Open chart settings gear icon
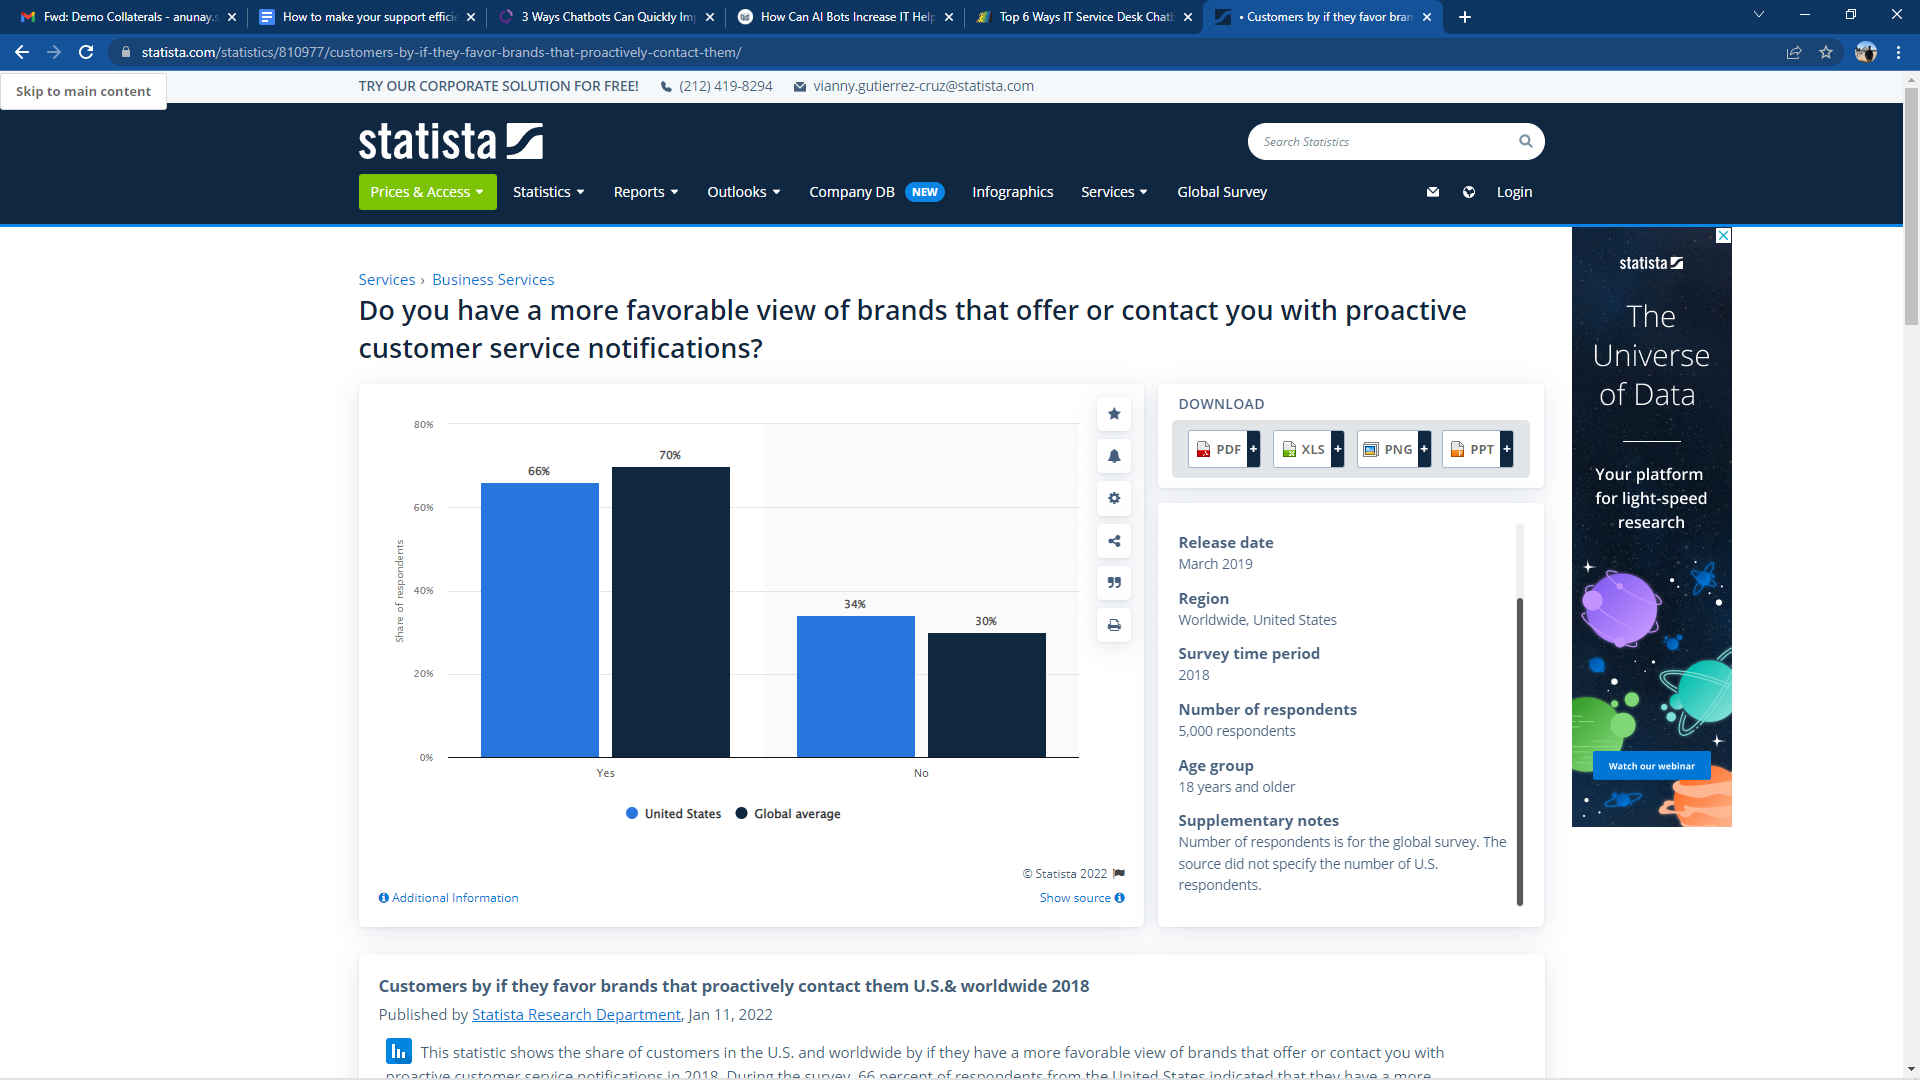The width and height of the screenshot is (1920, 1080). coord(1114,498)
